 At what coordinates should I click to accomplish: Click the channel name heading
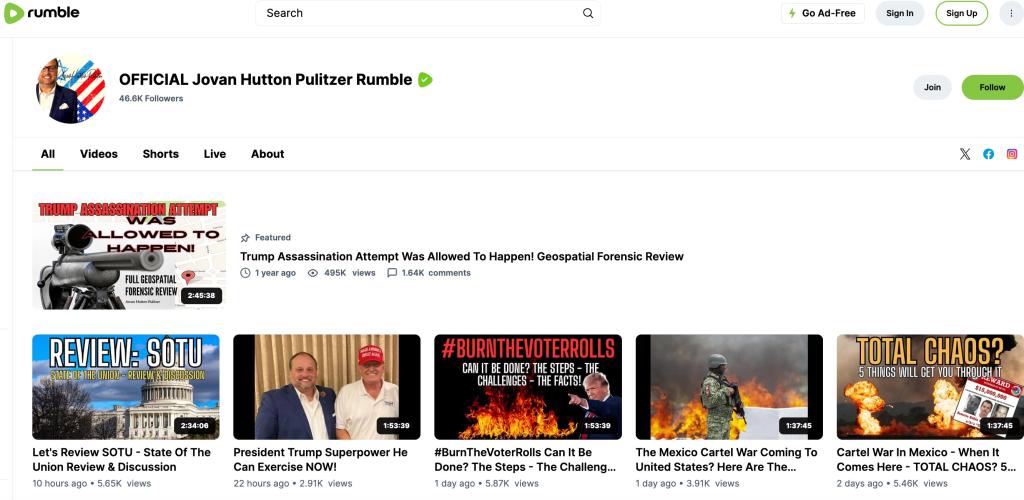265,80
